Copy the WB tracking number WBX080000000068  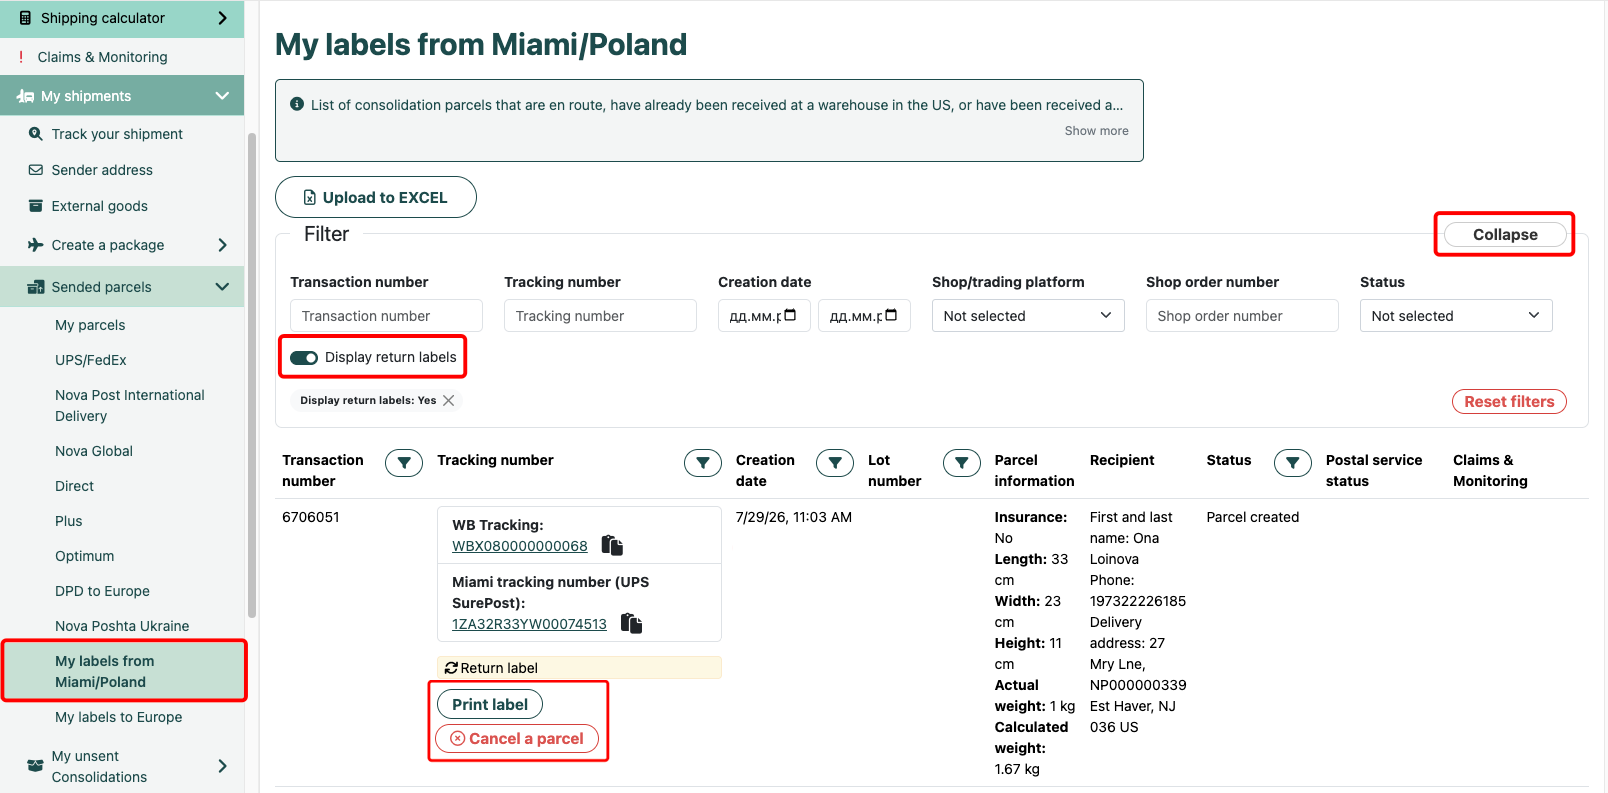612,545
